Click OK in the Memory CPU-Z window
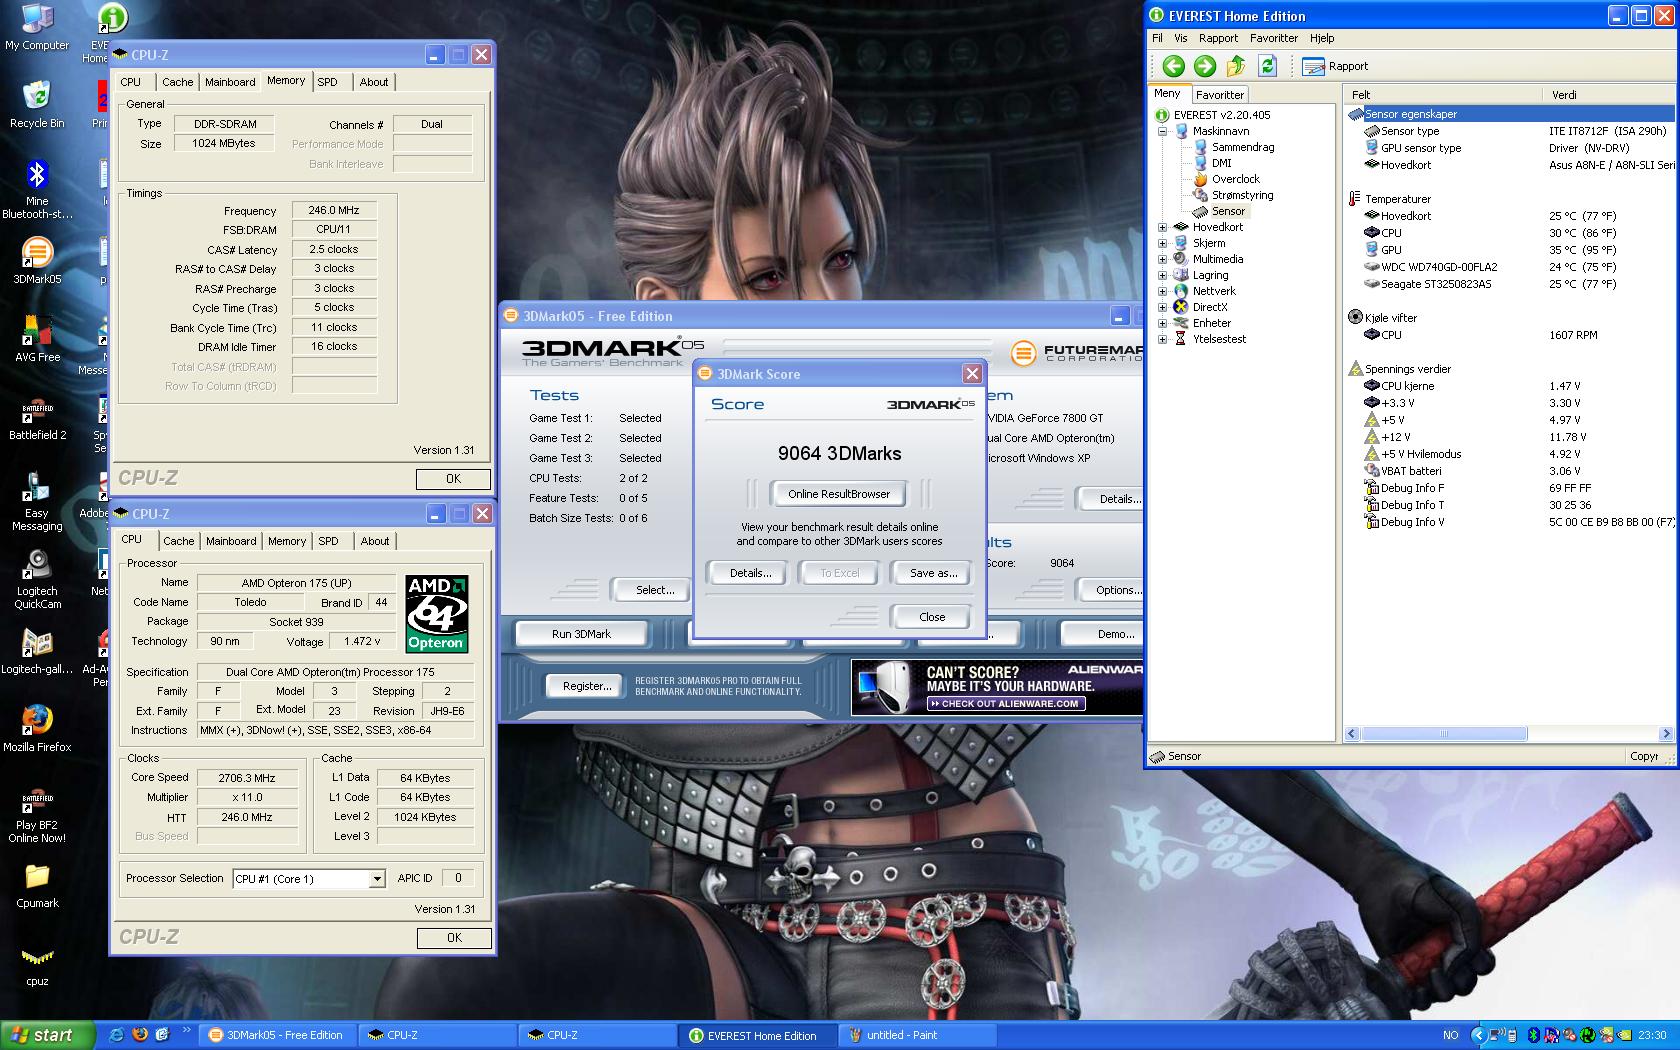Viewport: 1680px width, 1050px height. [x=453, y=479]
